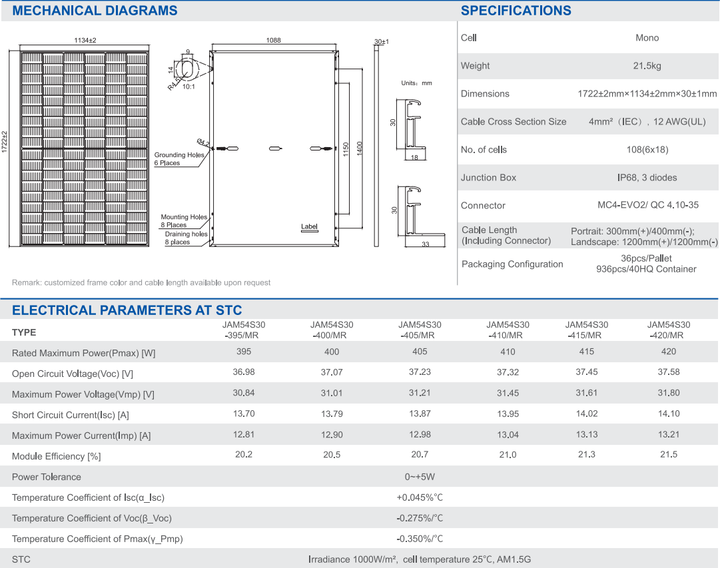Click the Cable Length (Including Connector) label
Screen dimensions: 720x568
pos(506,235)
